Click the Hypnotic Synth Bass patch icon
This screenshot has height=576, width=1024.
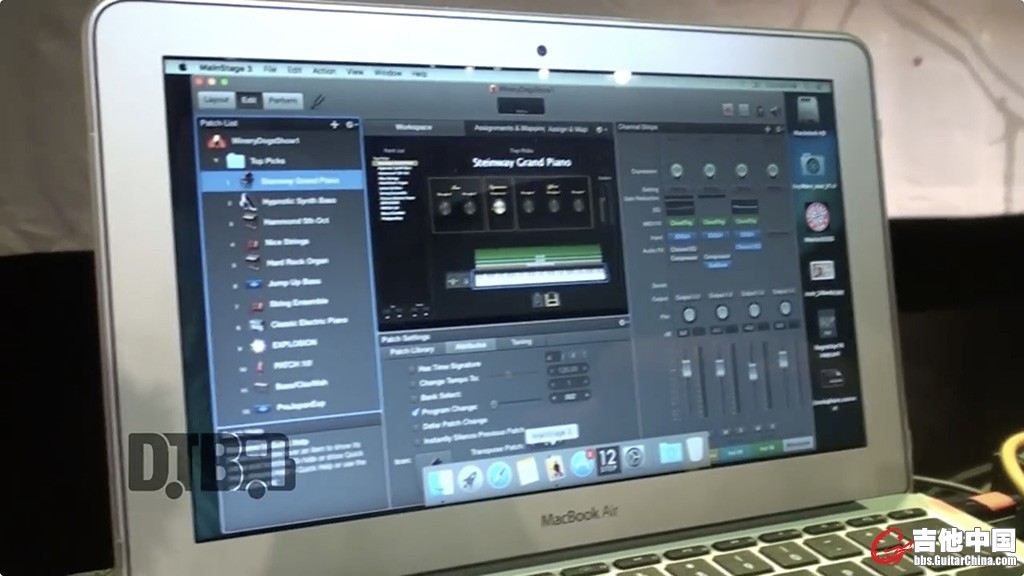click(x=248, y=202)
